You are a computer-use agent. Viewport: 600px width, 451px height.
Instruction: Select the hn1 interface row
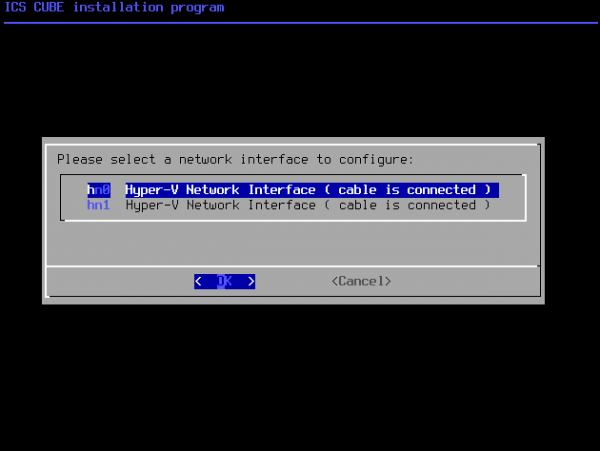[292, 205]
